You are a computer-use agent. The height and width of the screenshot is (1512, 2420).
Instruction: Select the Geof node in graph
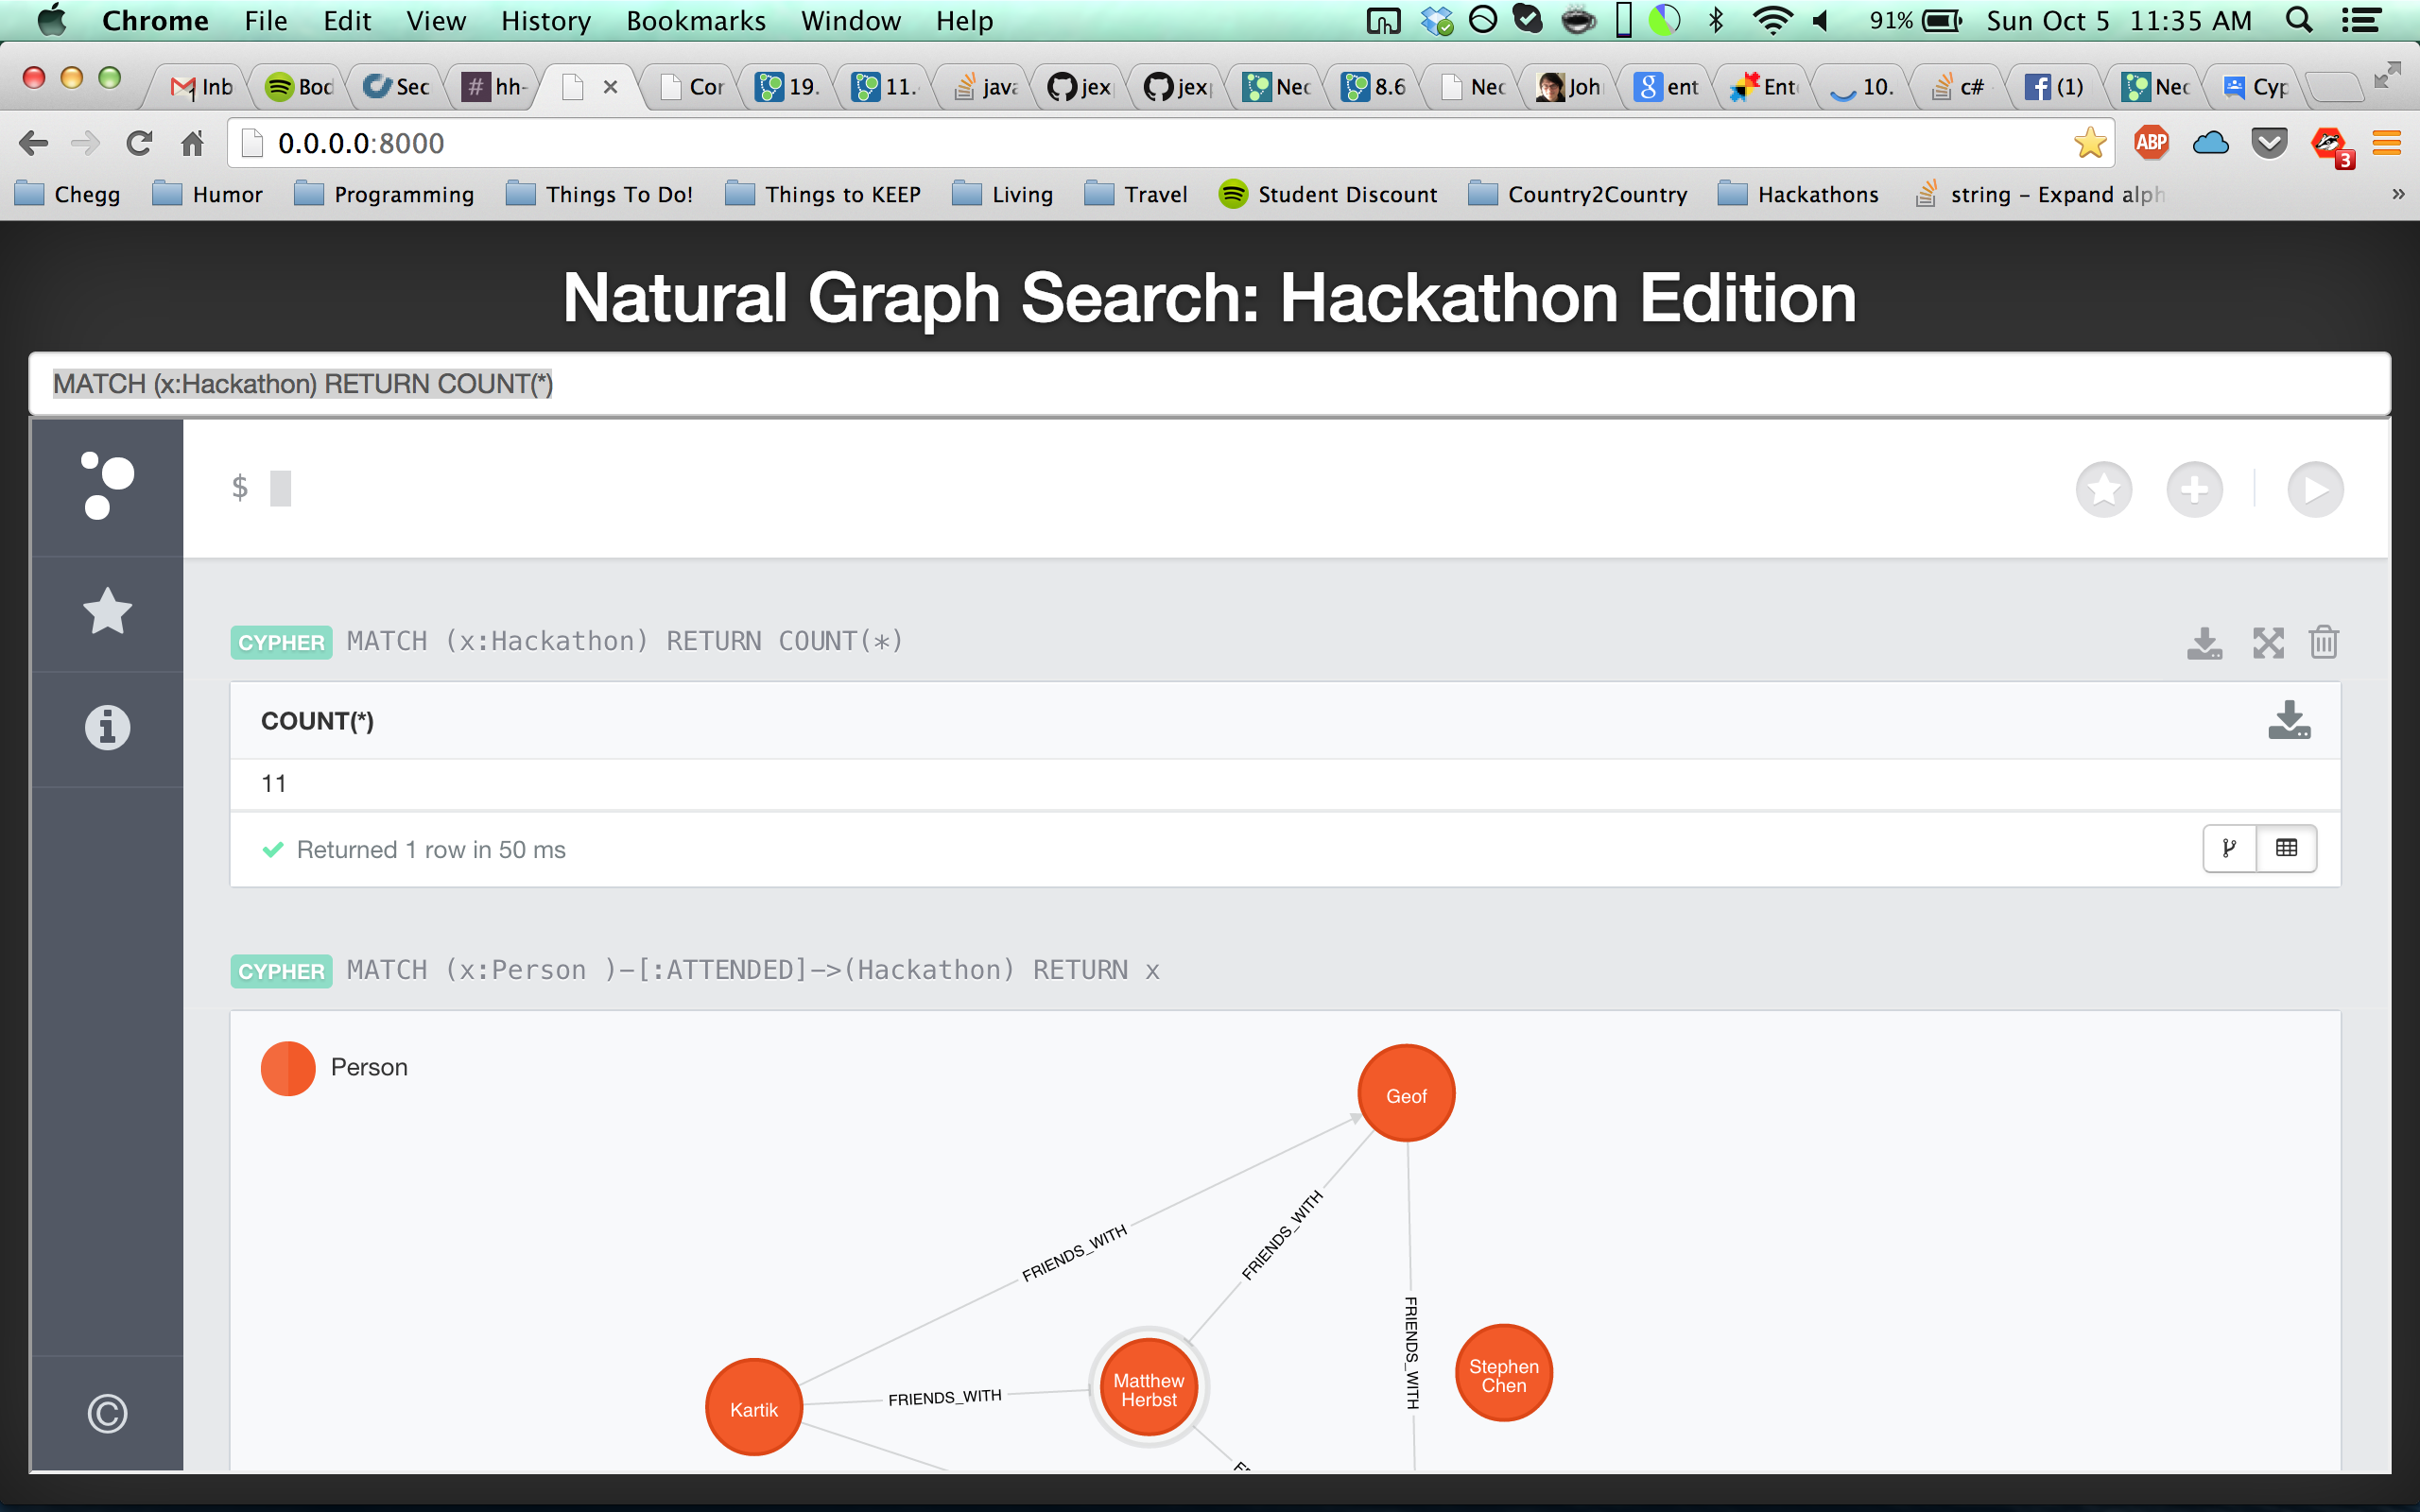click(x=1405, y=1095)
